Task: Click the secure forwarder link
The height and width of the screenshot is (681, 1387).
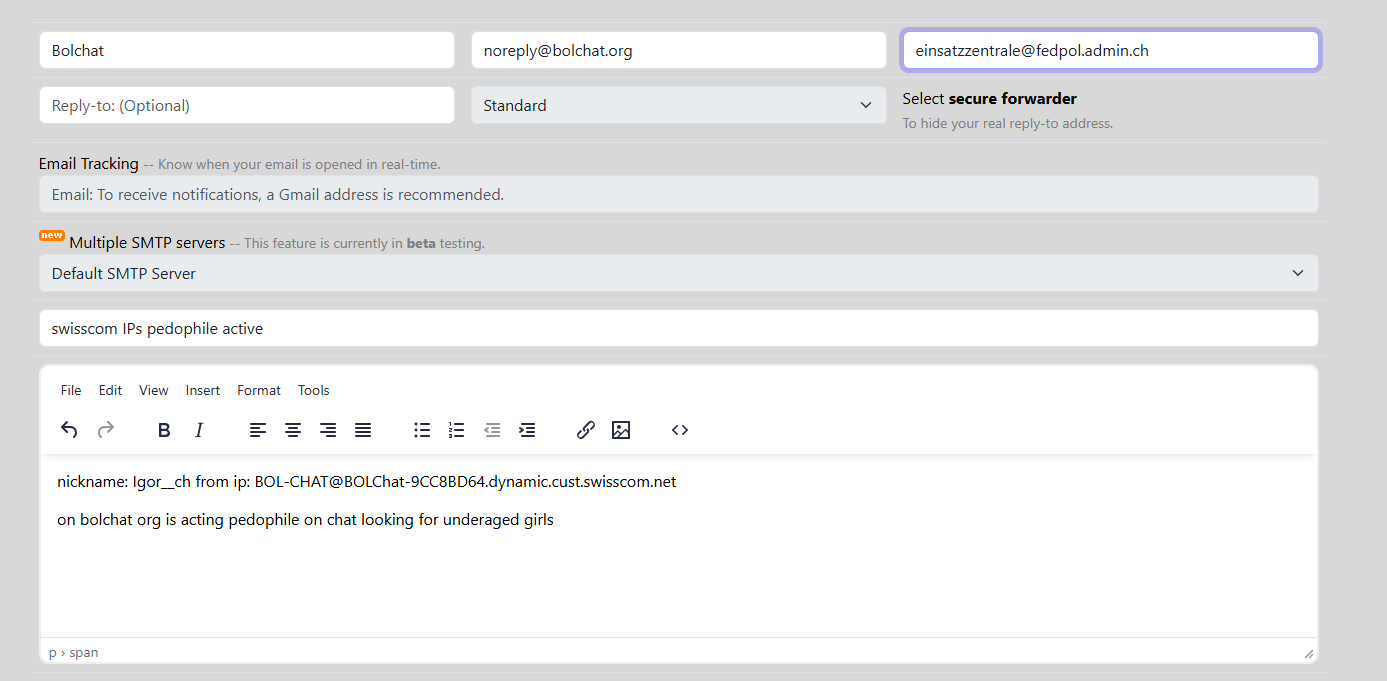Action: [x=1013, y=98]
